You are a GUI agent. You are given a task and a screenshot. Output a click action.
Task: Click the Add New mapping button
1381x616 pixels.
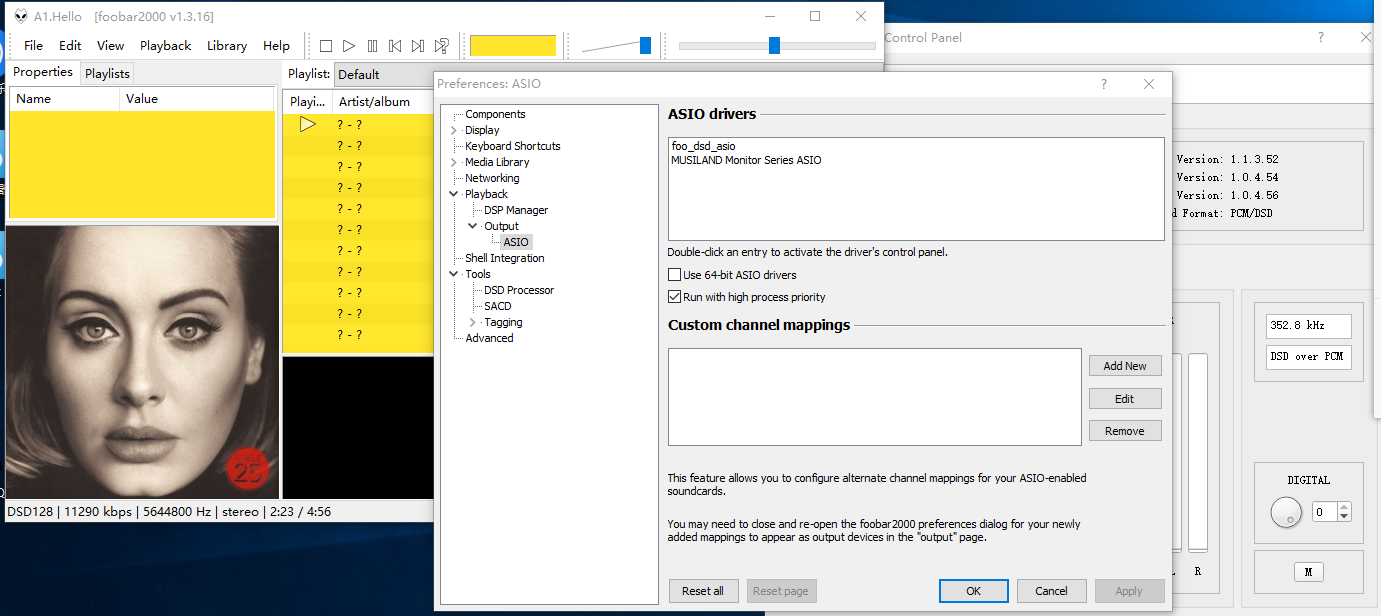[1125, 366]
